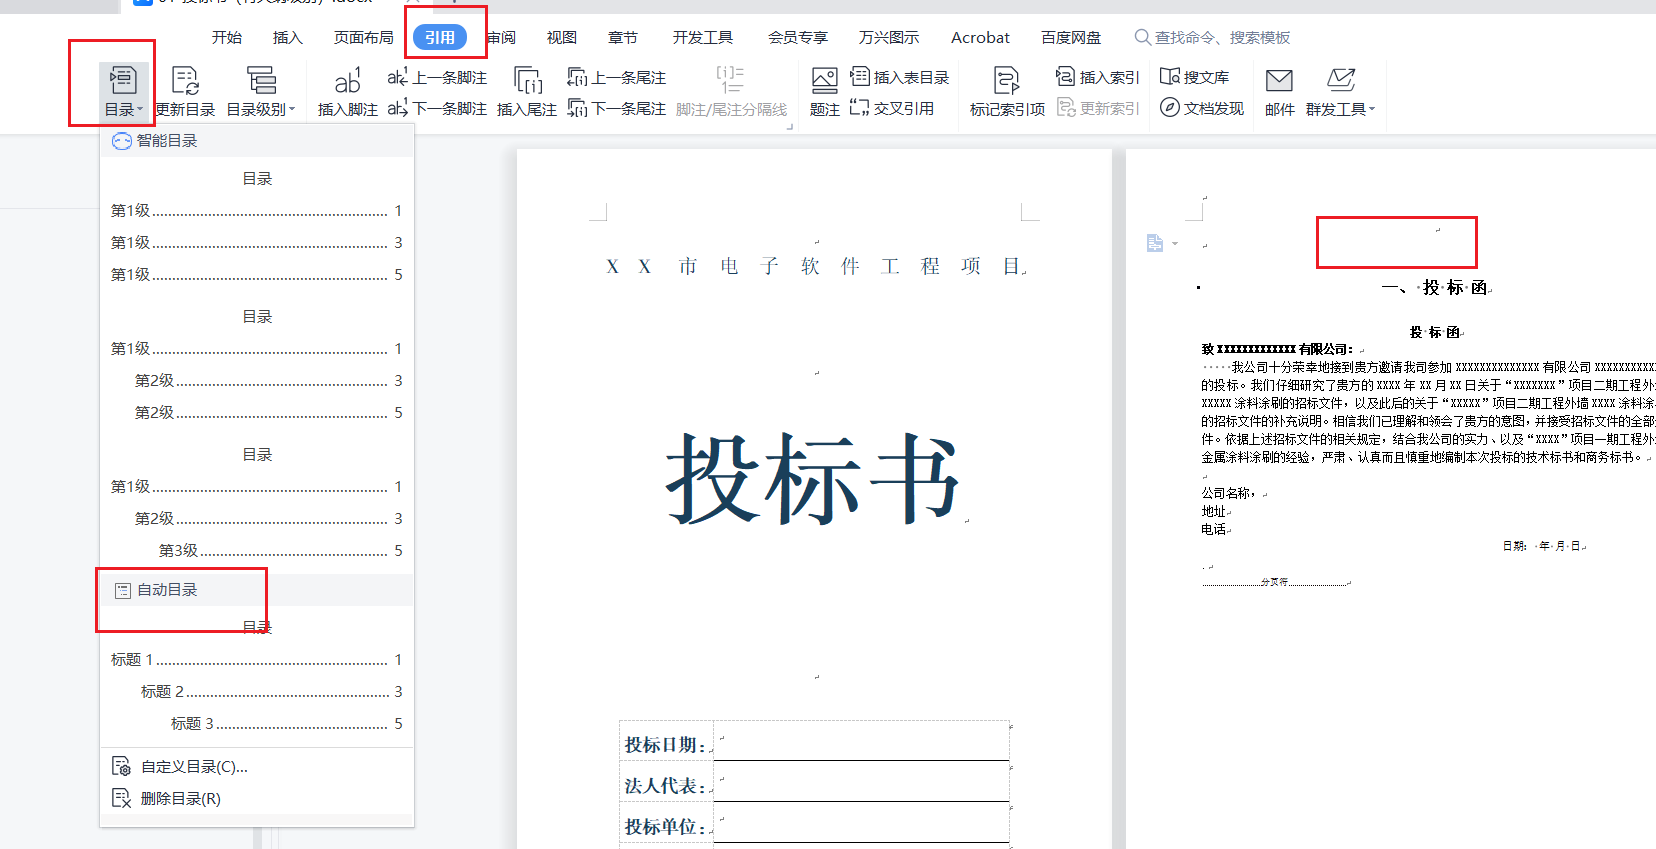
Task: Switch to the 开始 tab
Action: [227, 37]
